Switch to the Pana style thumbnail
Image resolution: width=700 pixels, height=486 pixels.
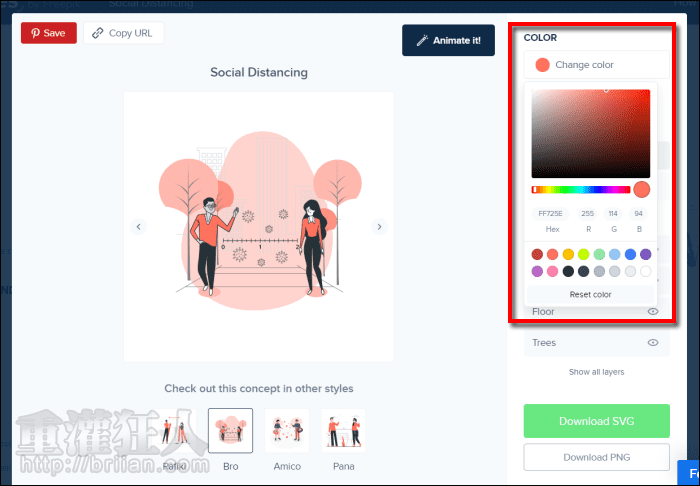pyautogui.click(x=343, y=431)
